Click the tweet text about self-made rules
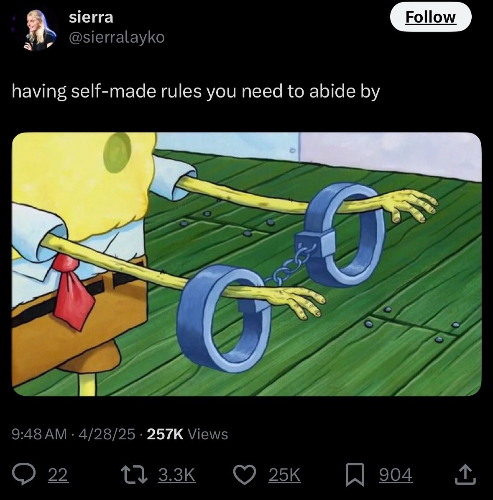 [196, 92]
